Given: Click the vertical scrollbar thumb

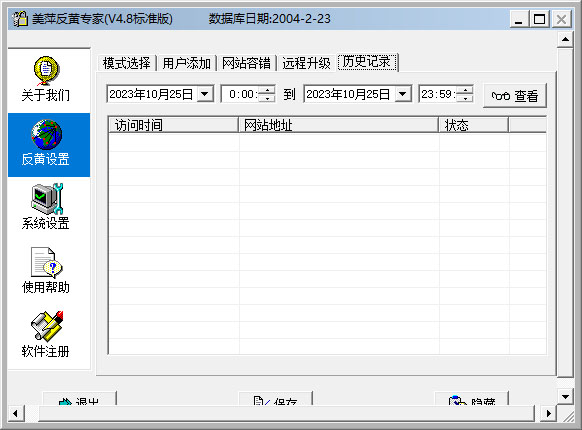Looking at the screenshot, I should click(565, 213).
